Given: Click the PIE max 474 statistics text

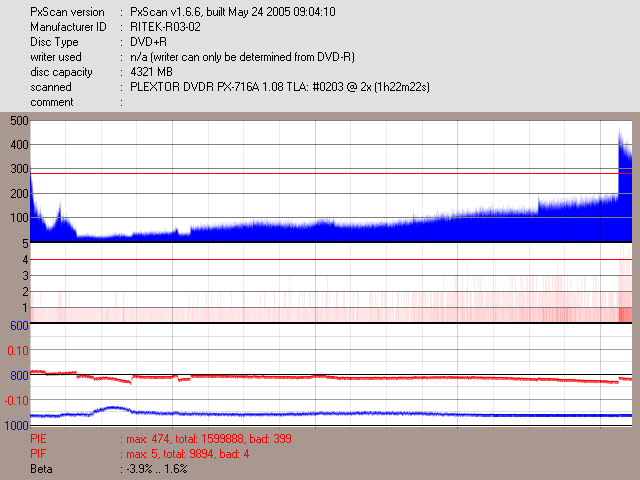Looking at the screenshot, I should click(209, 439).
